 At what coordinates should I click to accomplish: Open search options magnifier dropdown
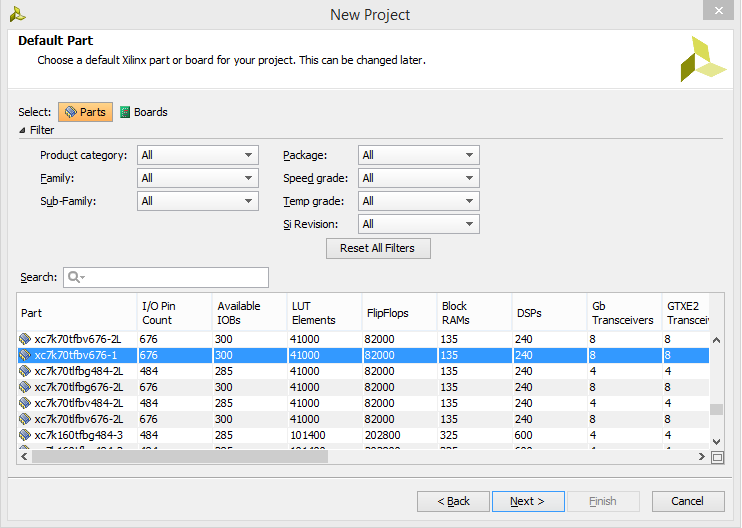coord(76,277)
